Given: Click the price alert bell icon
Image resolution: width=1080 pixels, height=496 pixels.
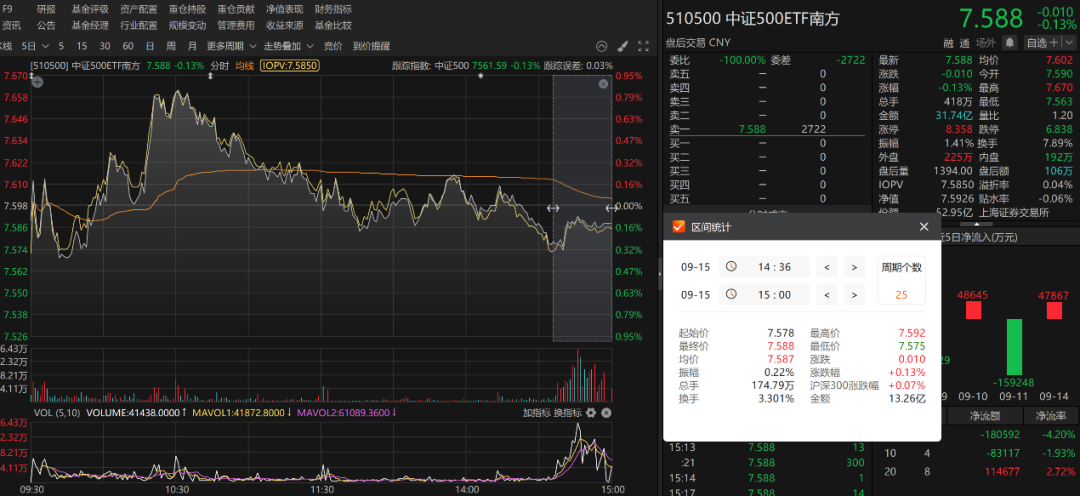Looking at the screenshot, I should click(x=1010, y=43).
